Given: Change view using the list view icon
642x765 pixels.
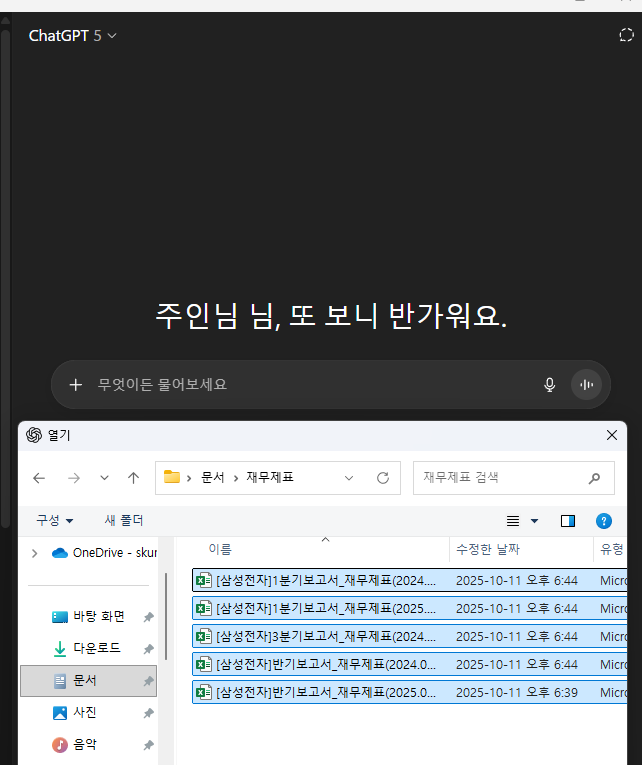Looking at the screenshot, I should pyautogui.click(x=513, y=521).
